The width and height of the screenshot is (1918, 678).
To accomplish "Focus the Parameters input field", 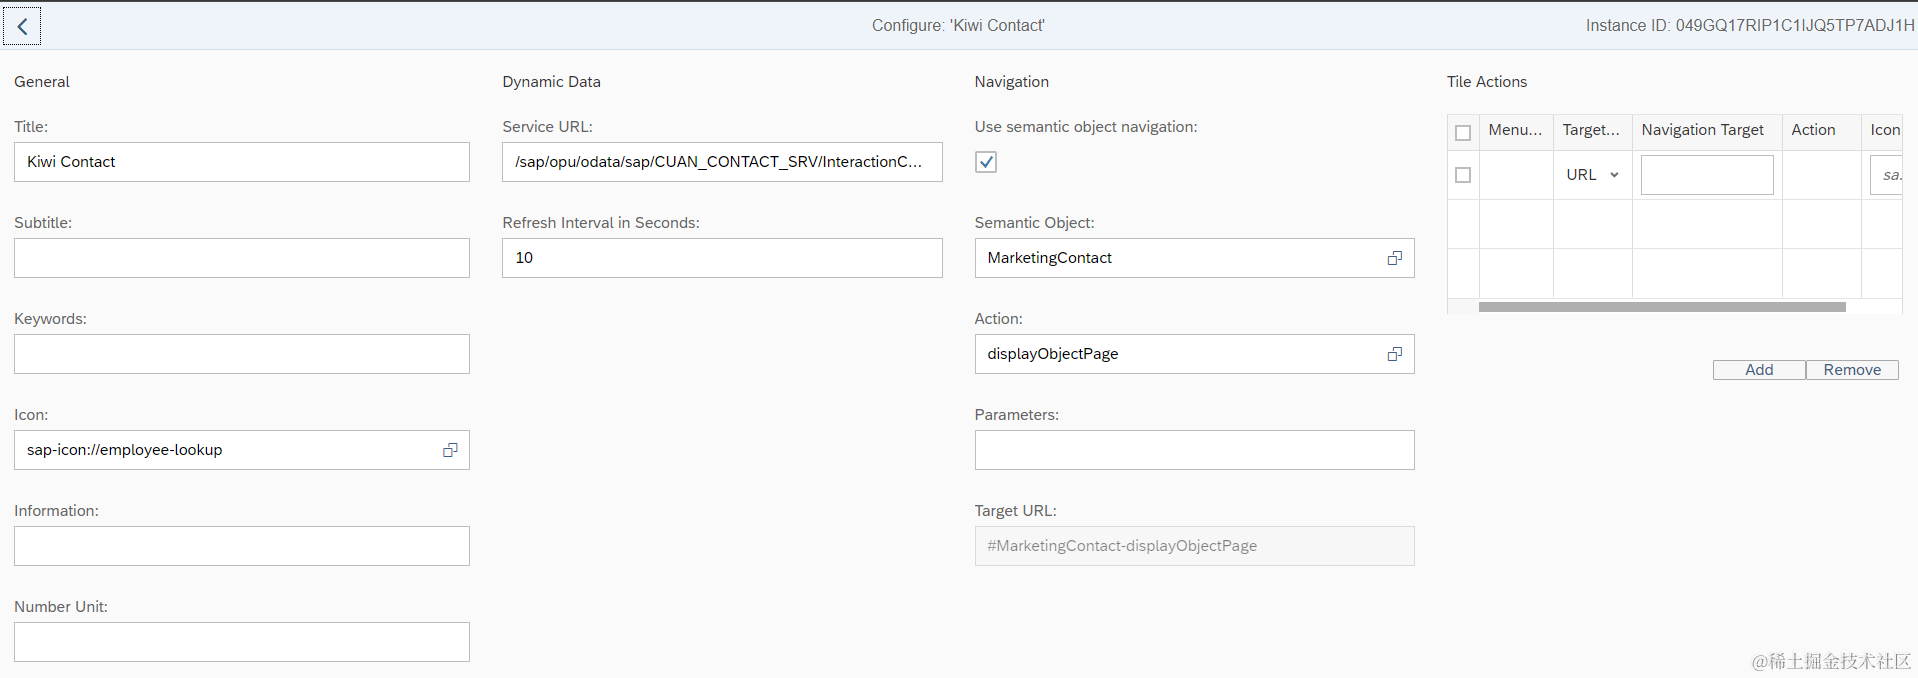I will (1194, 450).
